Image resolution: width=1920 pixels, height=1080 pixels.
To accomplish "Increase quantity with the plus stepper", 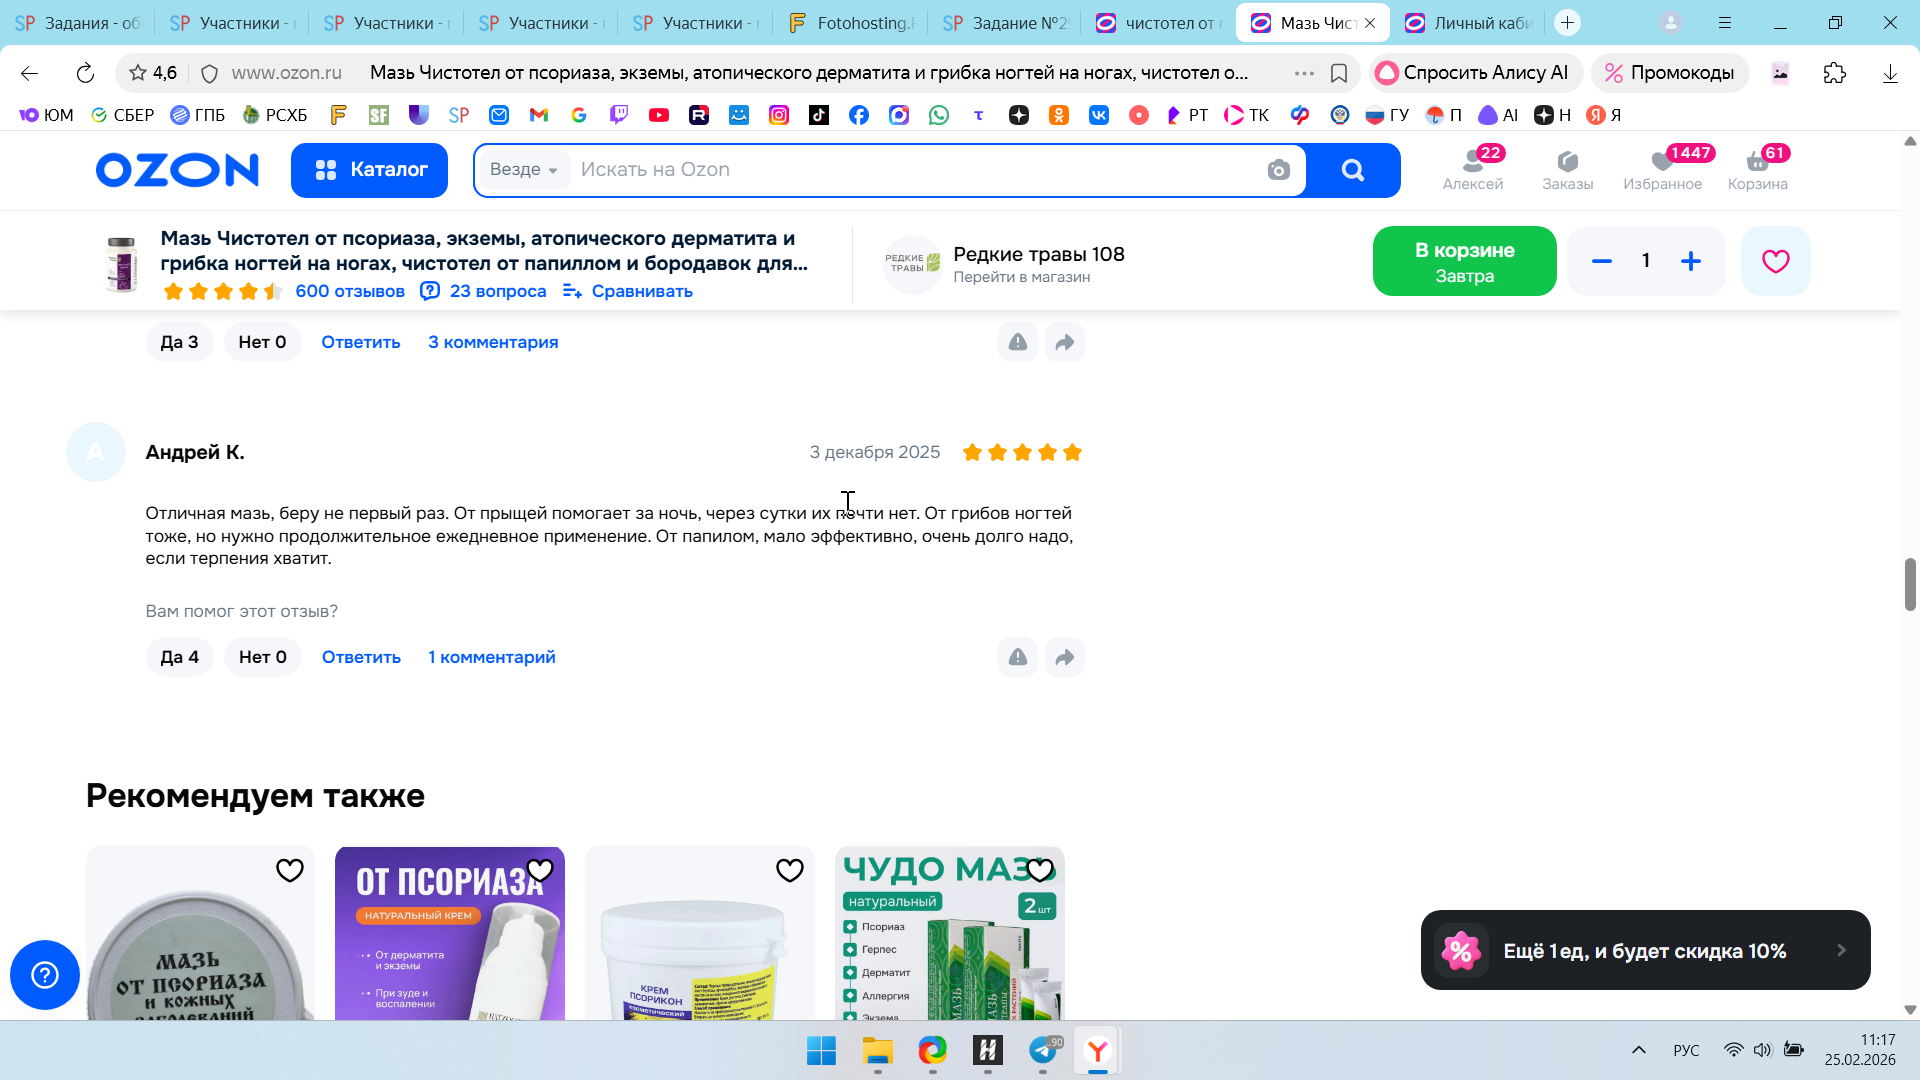I will [1690, 261].
